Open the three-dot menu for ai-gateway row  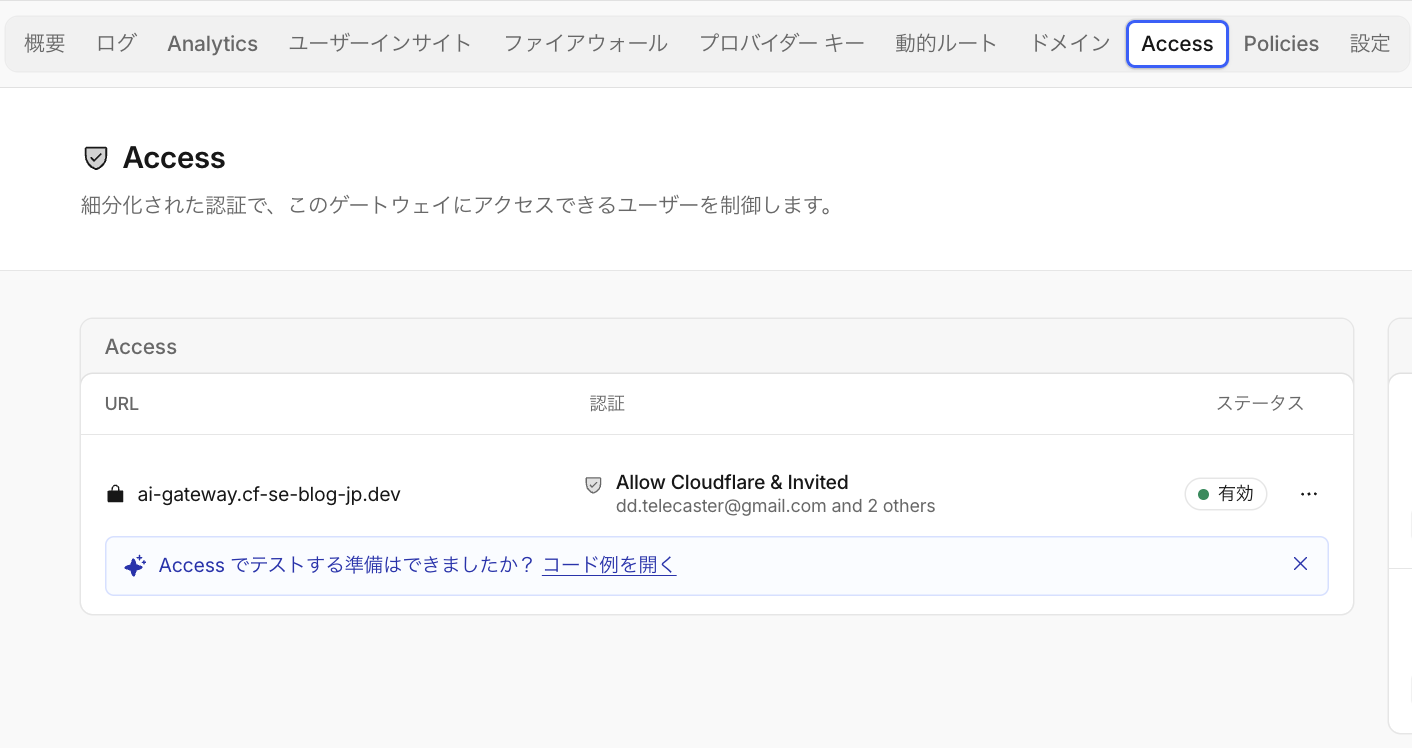click(1309, 494)
